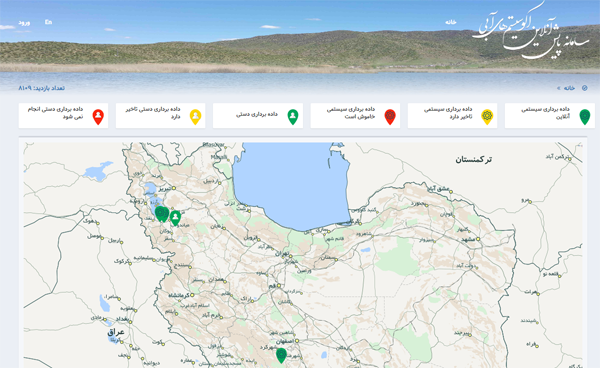Click خانه breadcrumb link
This screenshot has width=600, height=368.
(x=569, y=88)
